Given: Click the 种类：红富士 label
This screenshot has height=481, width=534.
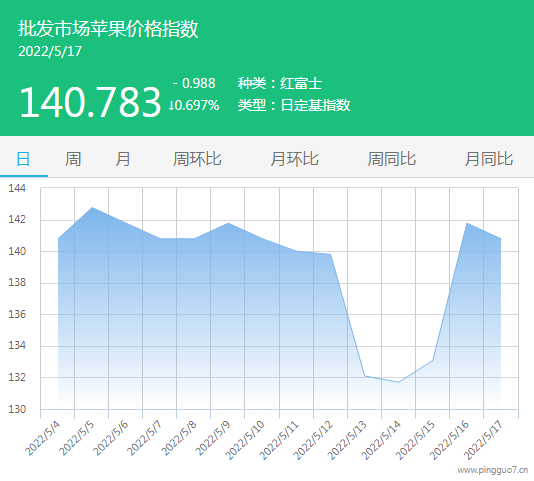Looking at the screenshot, I should [280, 83].
